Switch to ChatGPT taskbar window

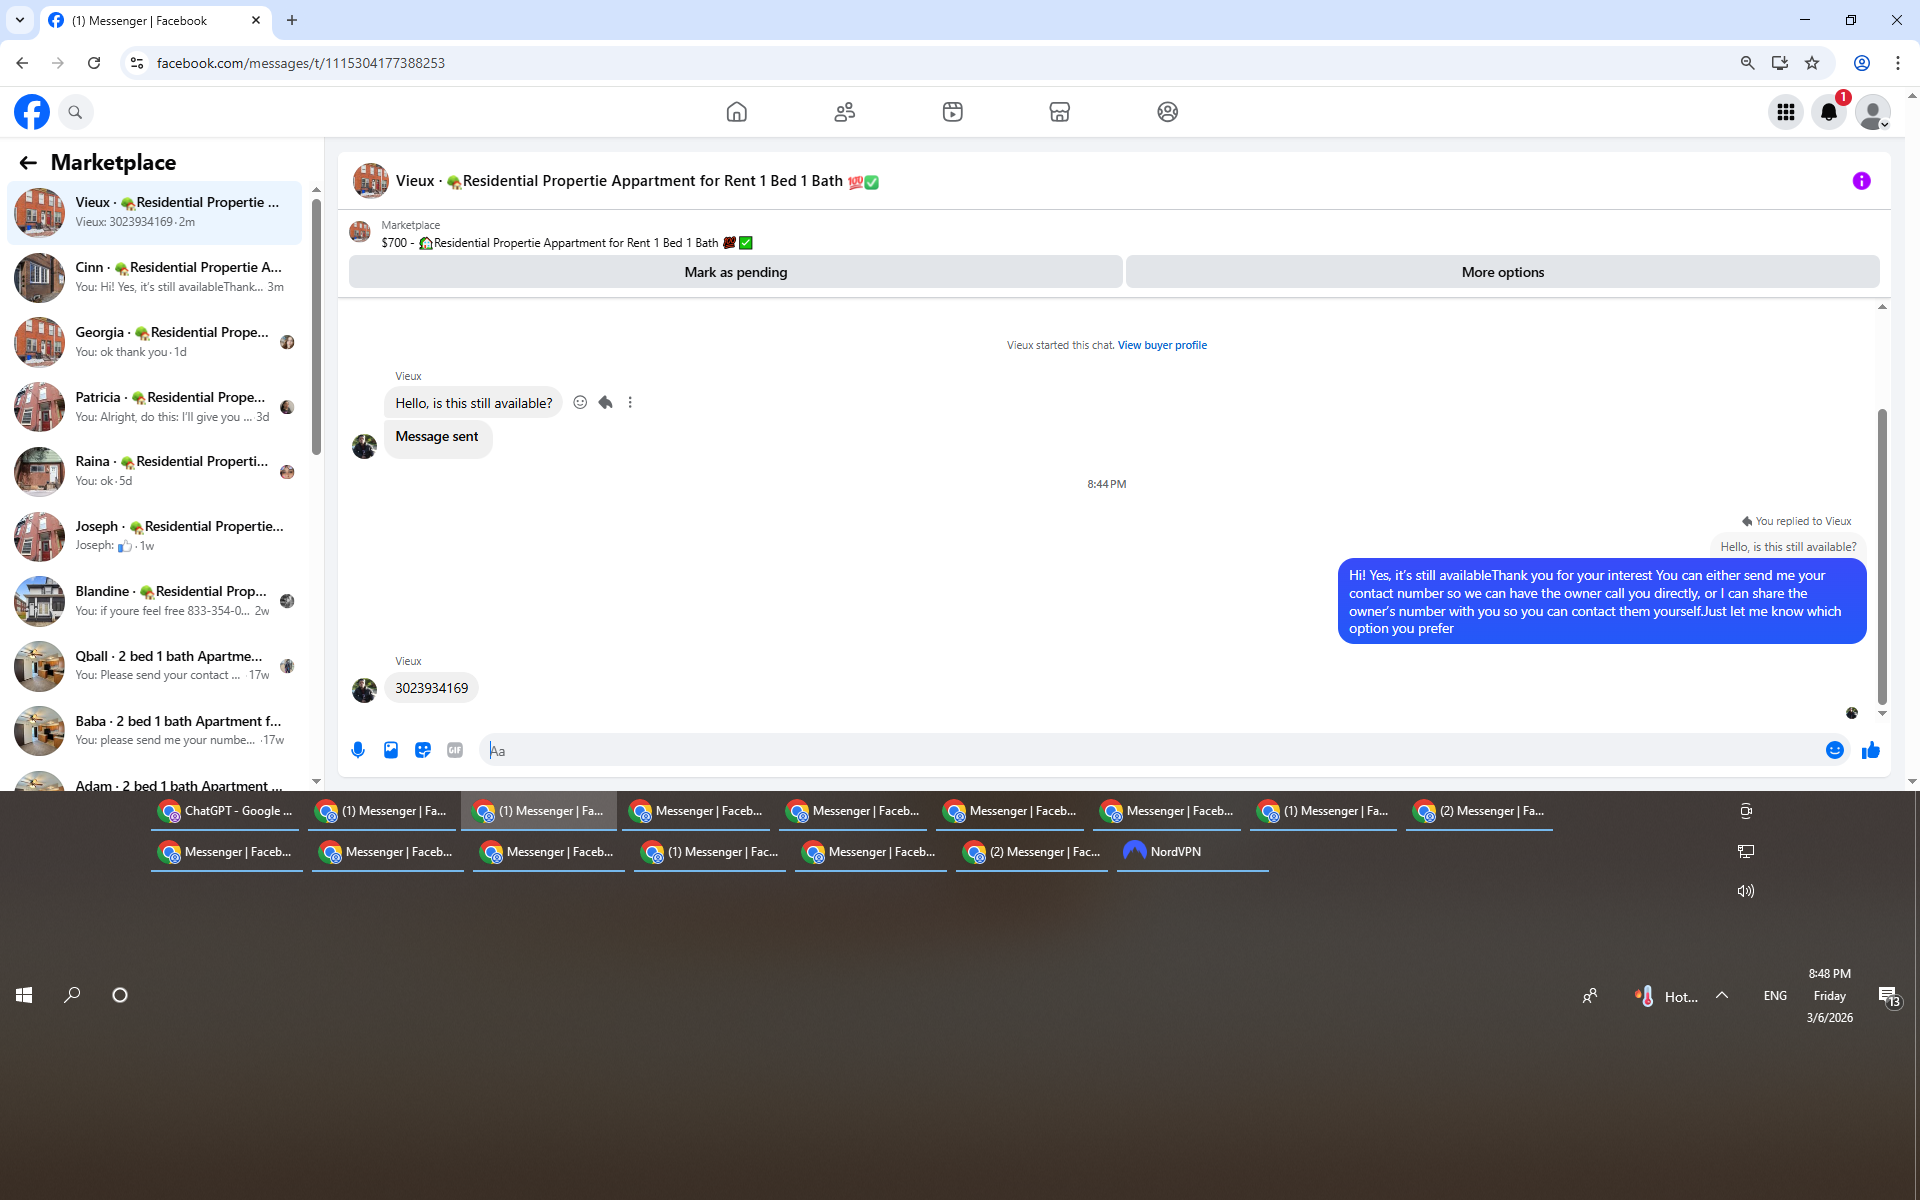click(x=226, y=811)
